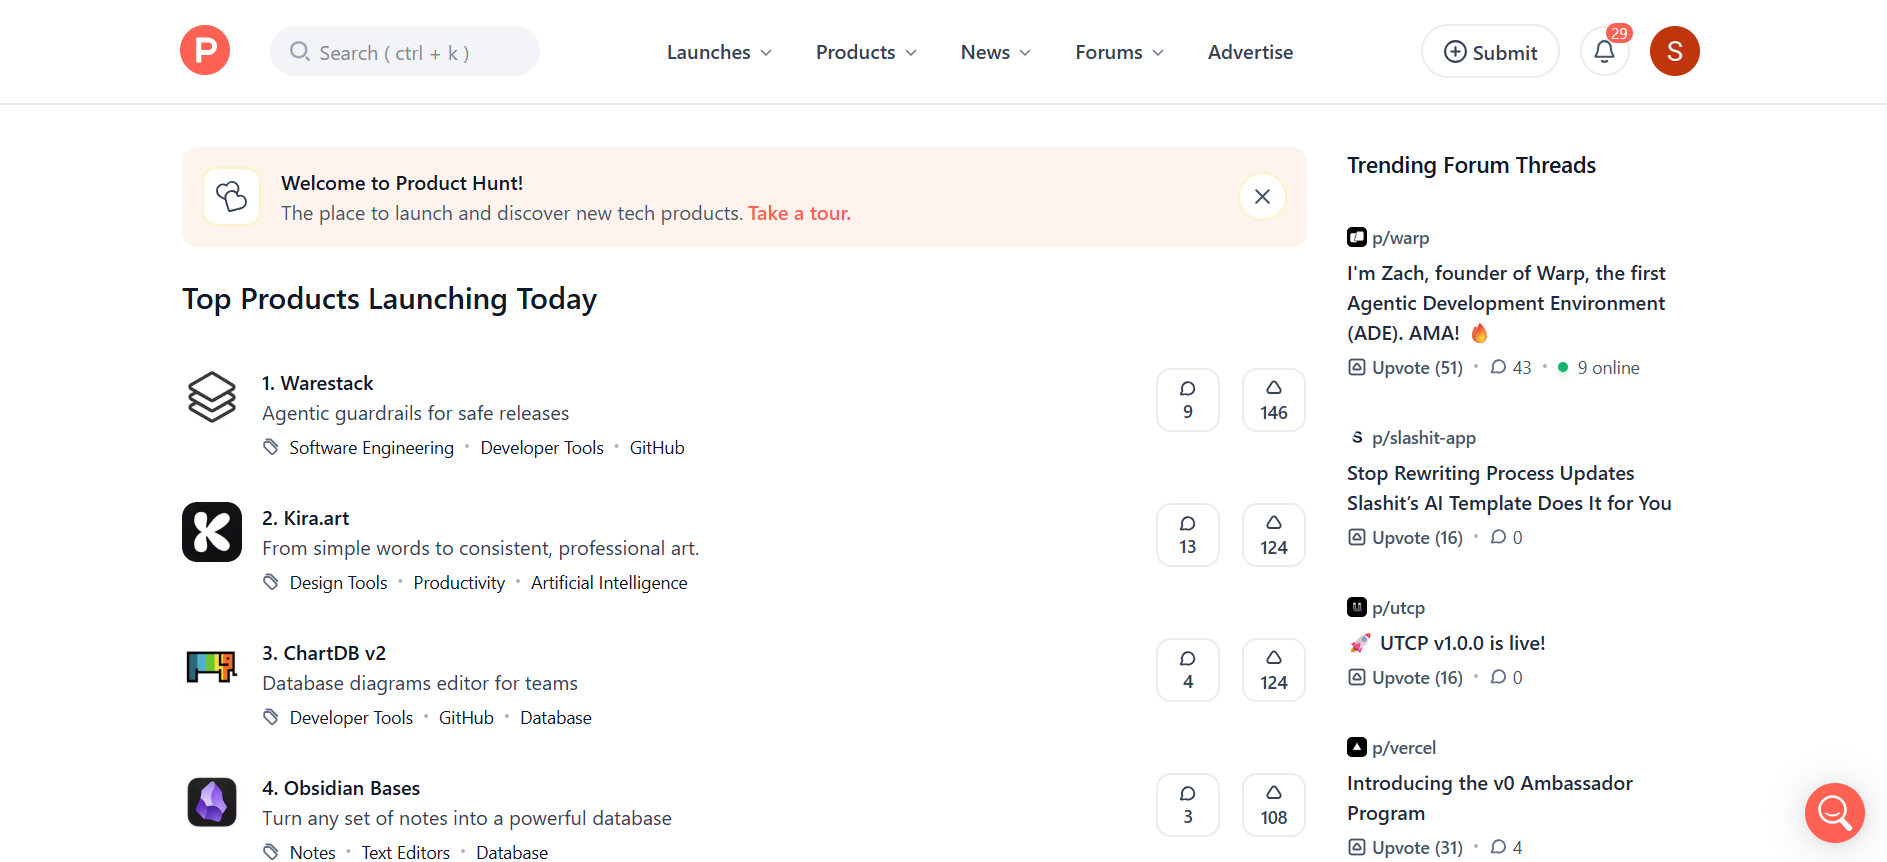
Task: Follow the Take a tour link
Action: tap(799, 213)
